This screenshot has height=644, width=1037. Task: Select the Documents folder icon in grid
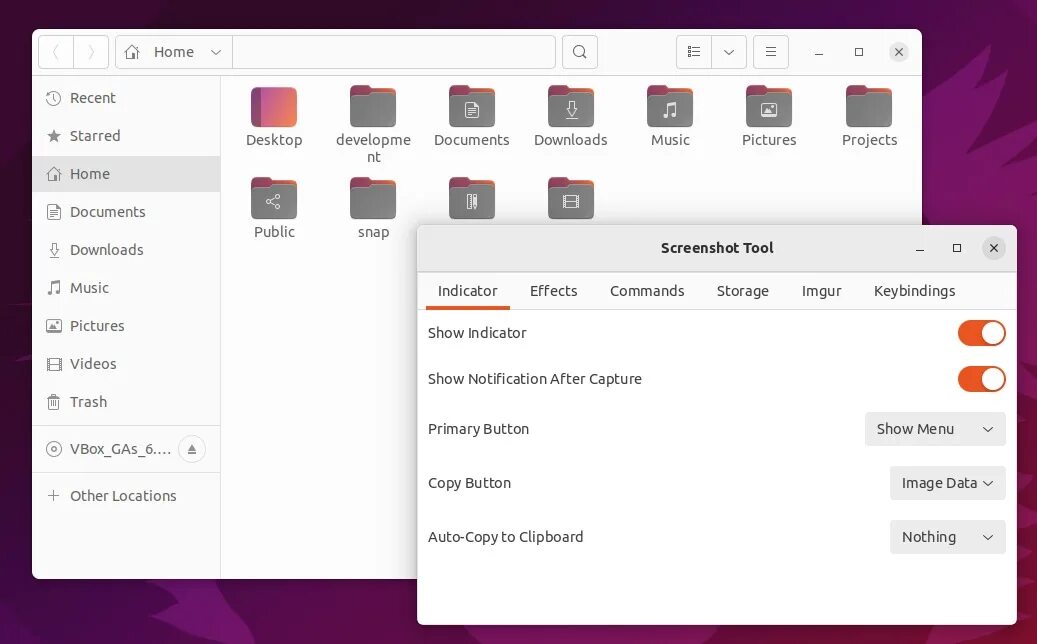point(472,106)
